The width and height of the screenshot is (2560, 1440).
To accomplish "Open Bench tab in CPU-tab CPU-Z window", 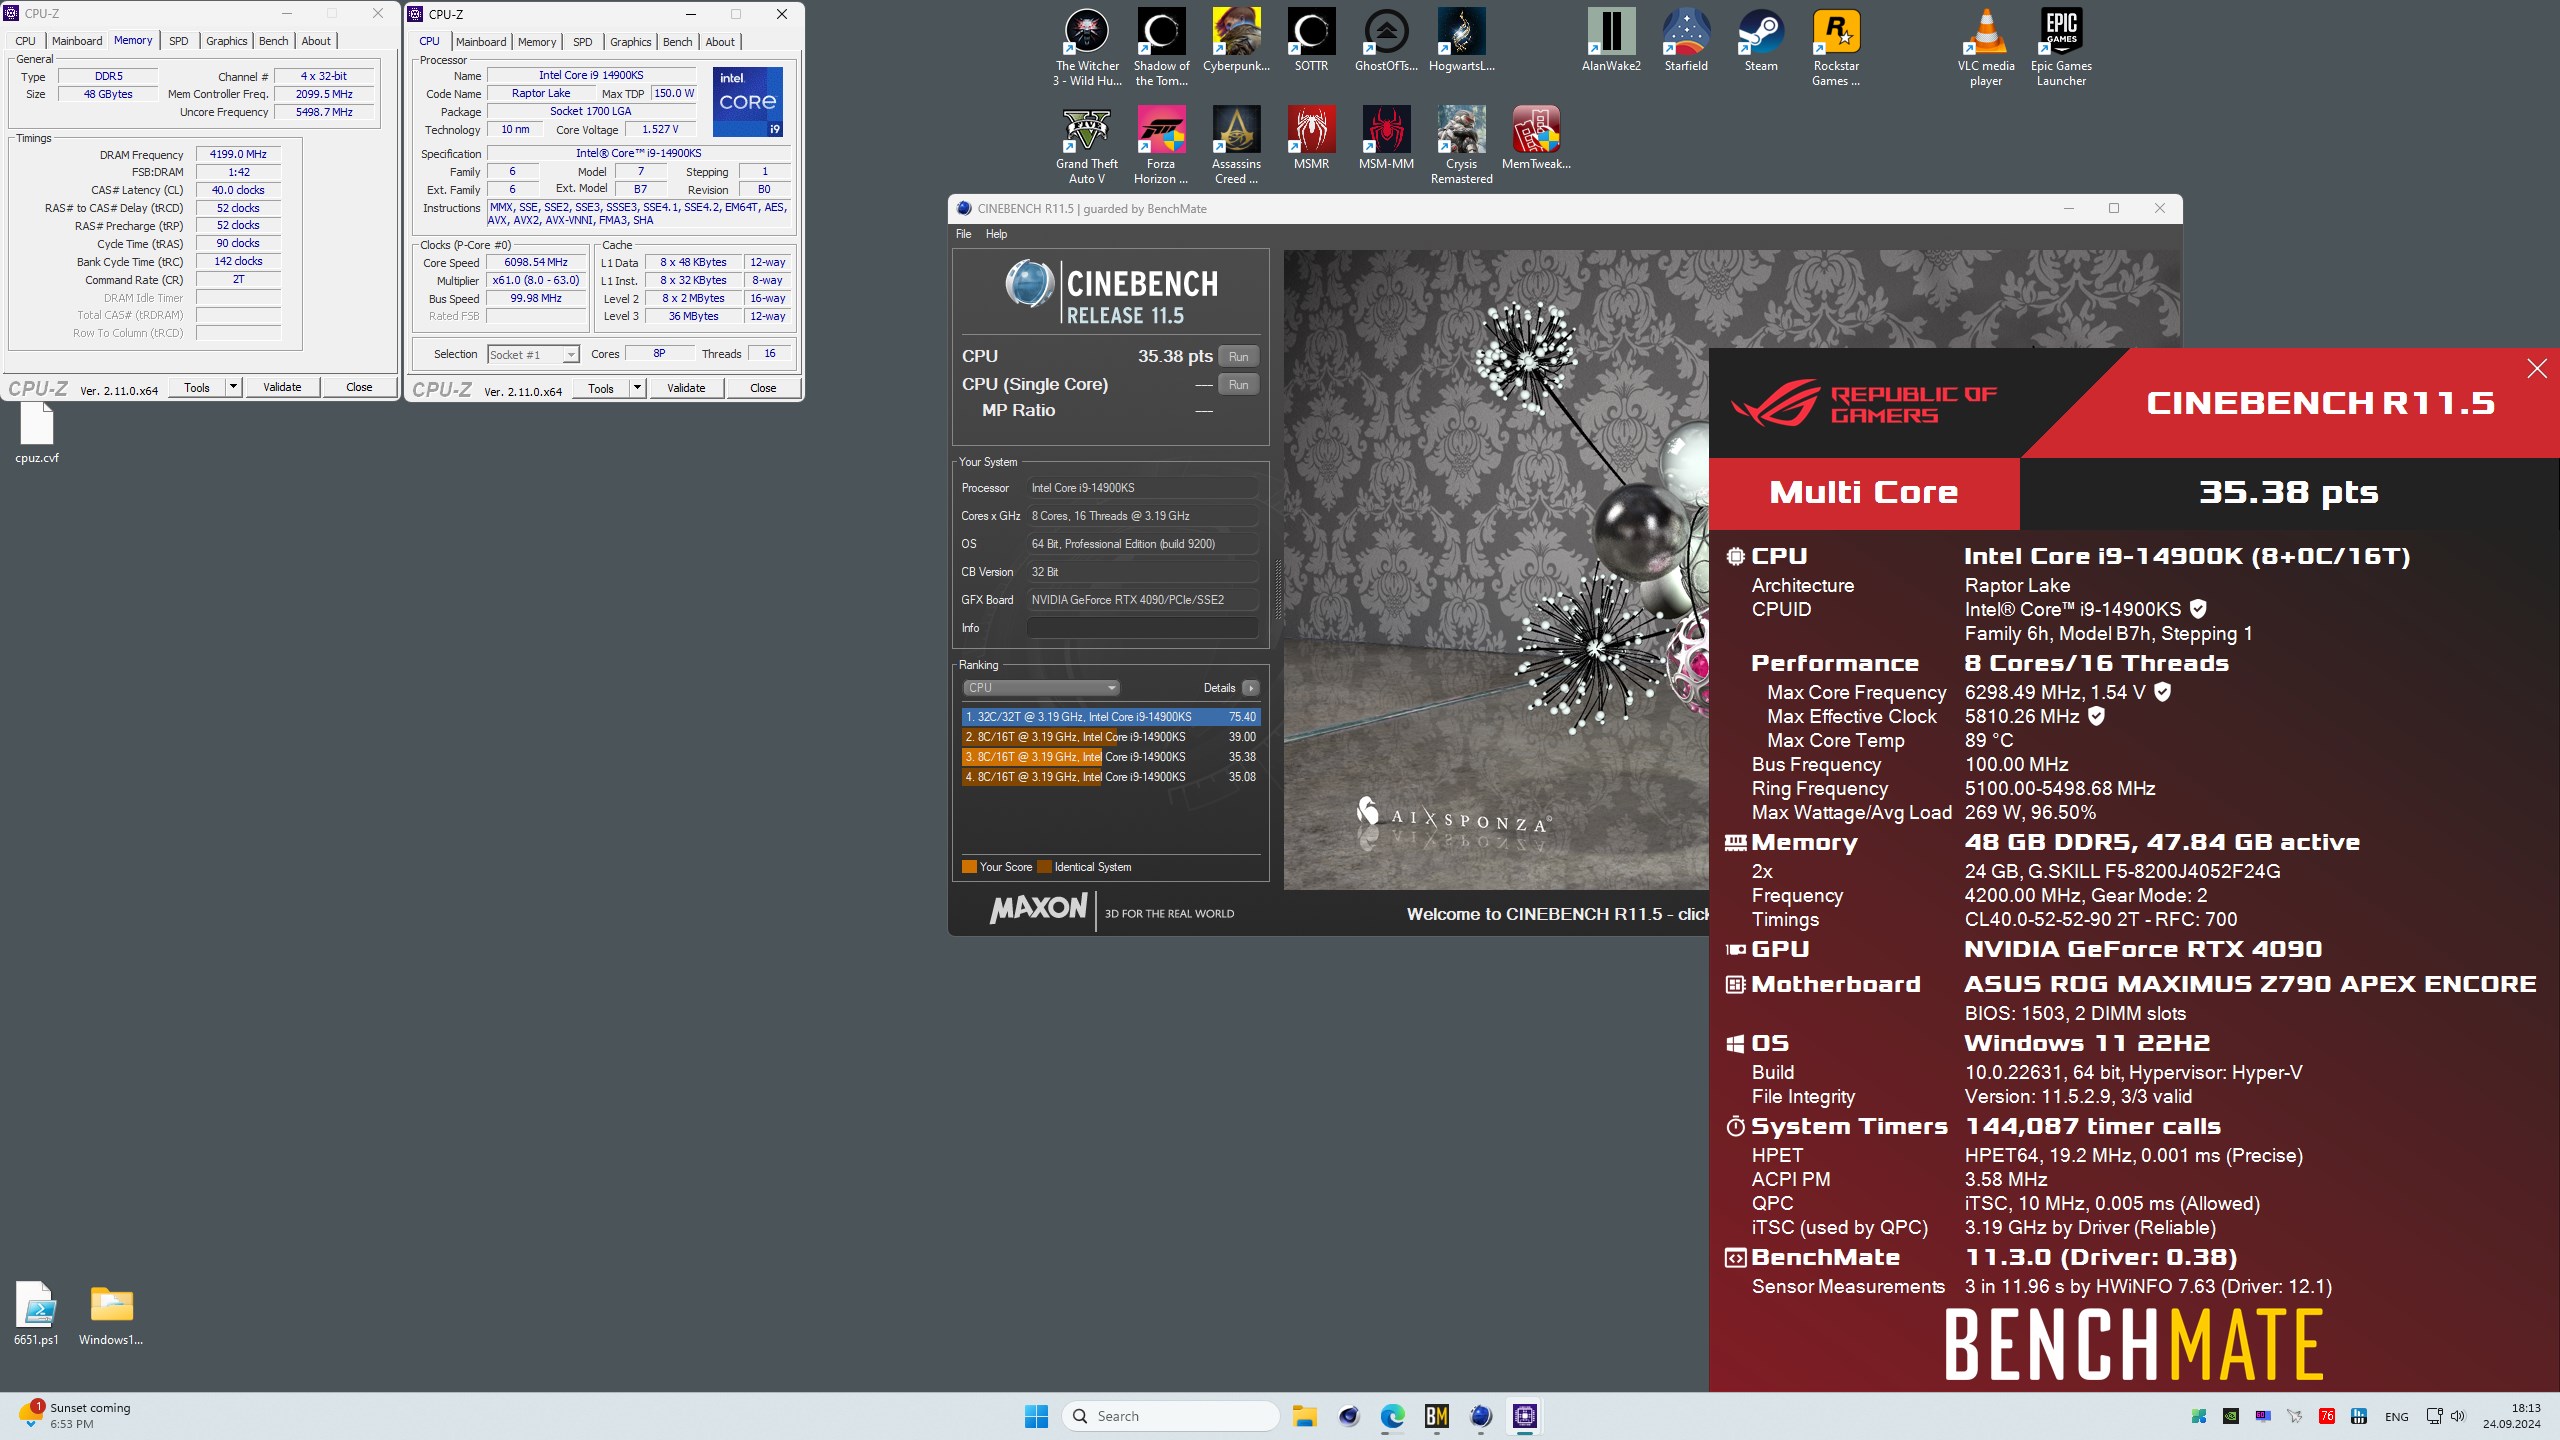I will click(677, 42).
